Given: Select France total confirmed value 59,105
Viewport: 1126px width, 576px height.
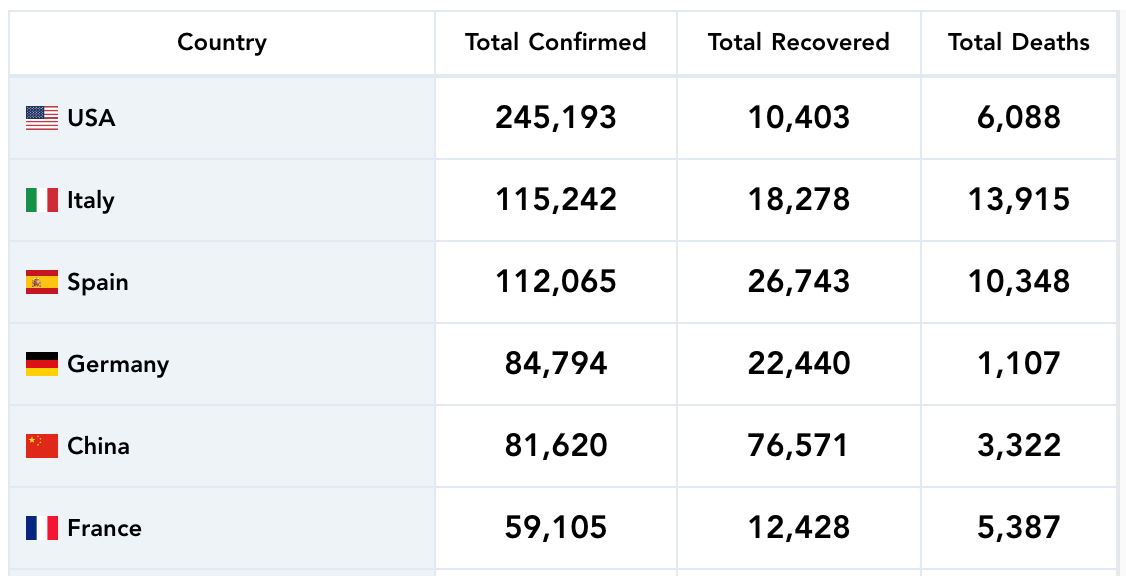Looking at the screenshot, I should point(555,528).
